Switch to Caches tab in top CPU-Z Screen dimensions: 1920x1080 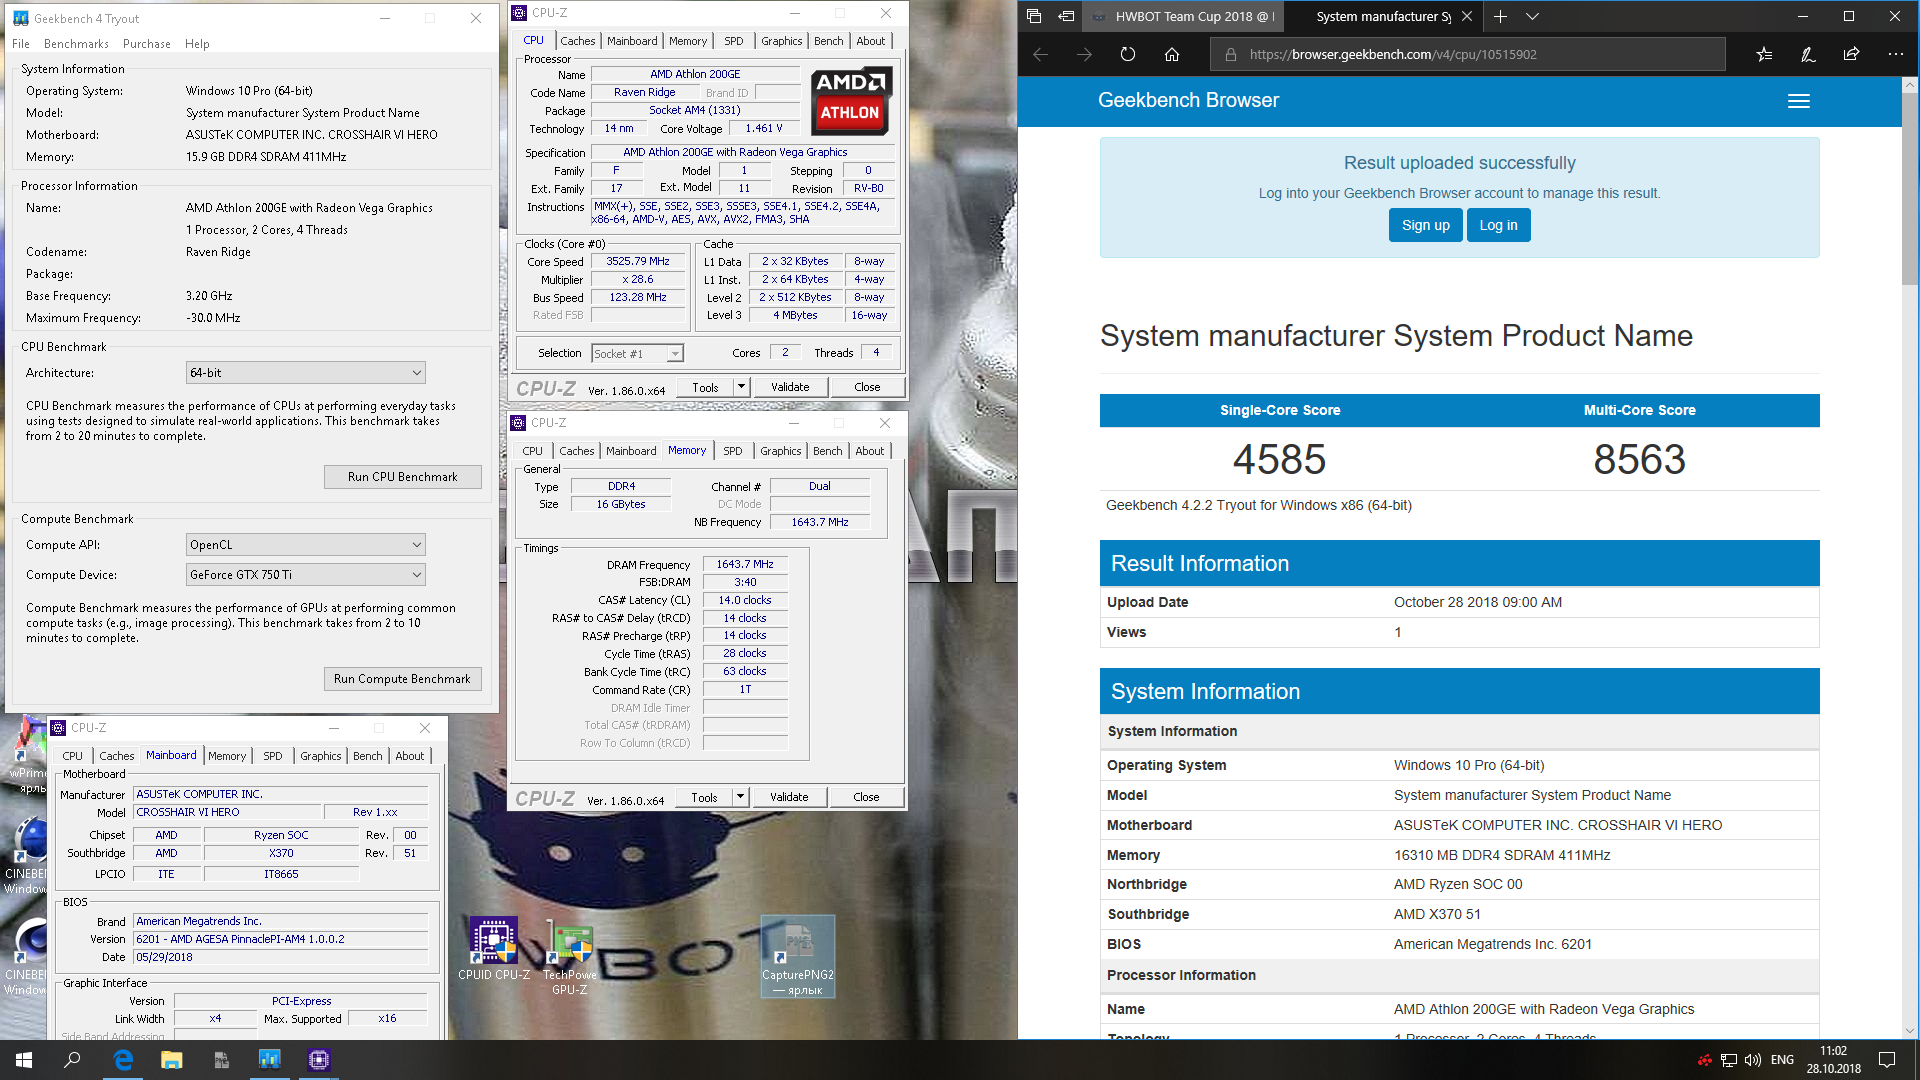point(577,41)
